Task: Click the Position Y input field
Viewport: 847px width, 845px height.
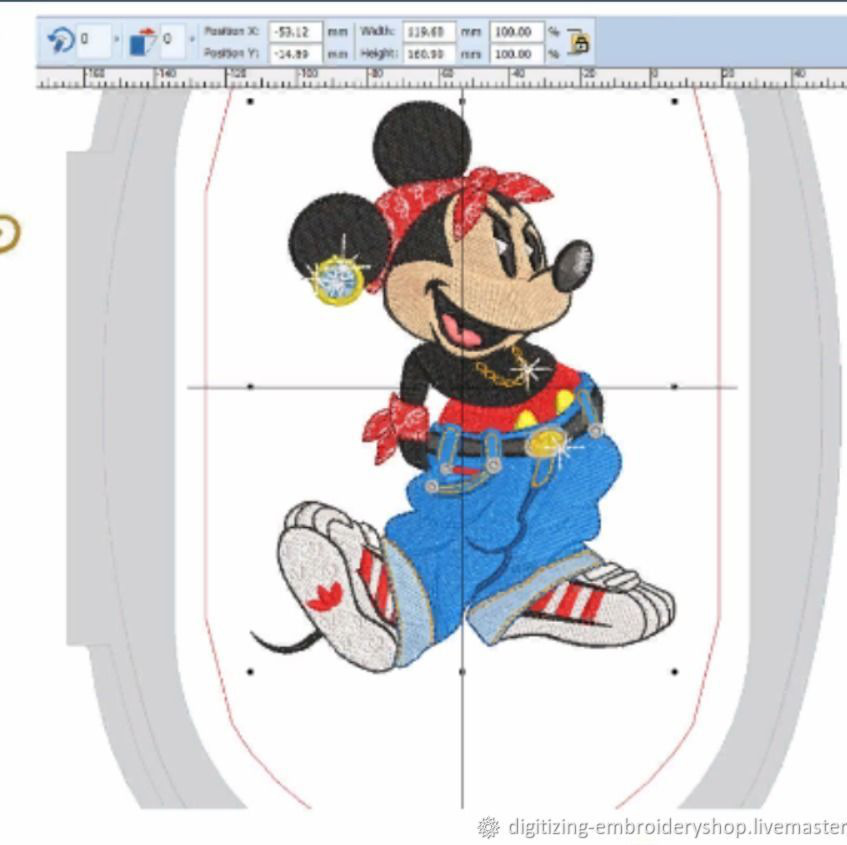Action: [294, 53]
